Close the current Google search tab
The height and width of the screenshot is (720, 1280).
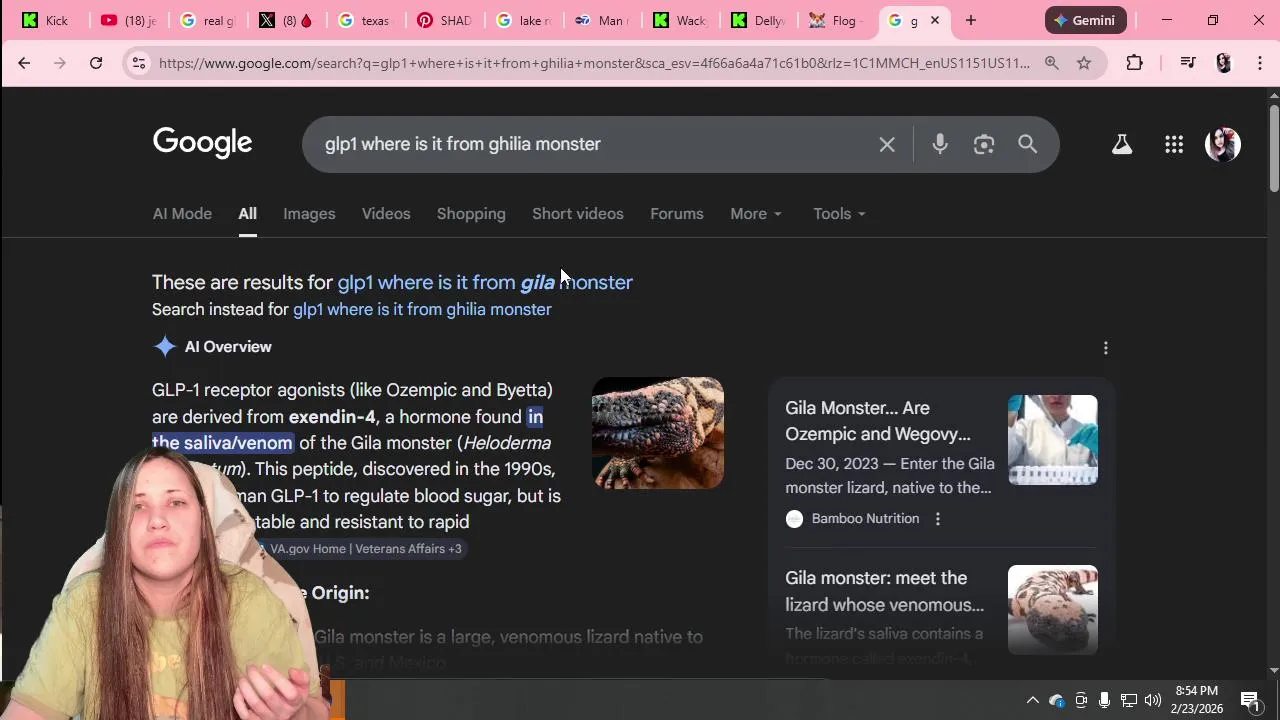(935, 20)
